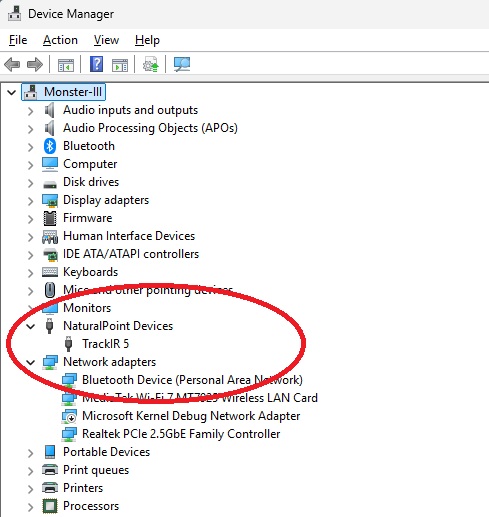
Task: Click the Print queues printer icon
Action: [50, 470]
